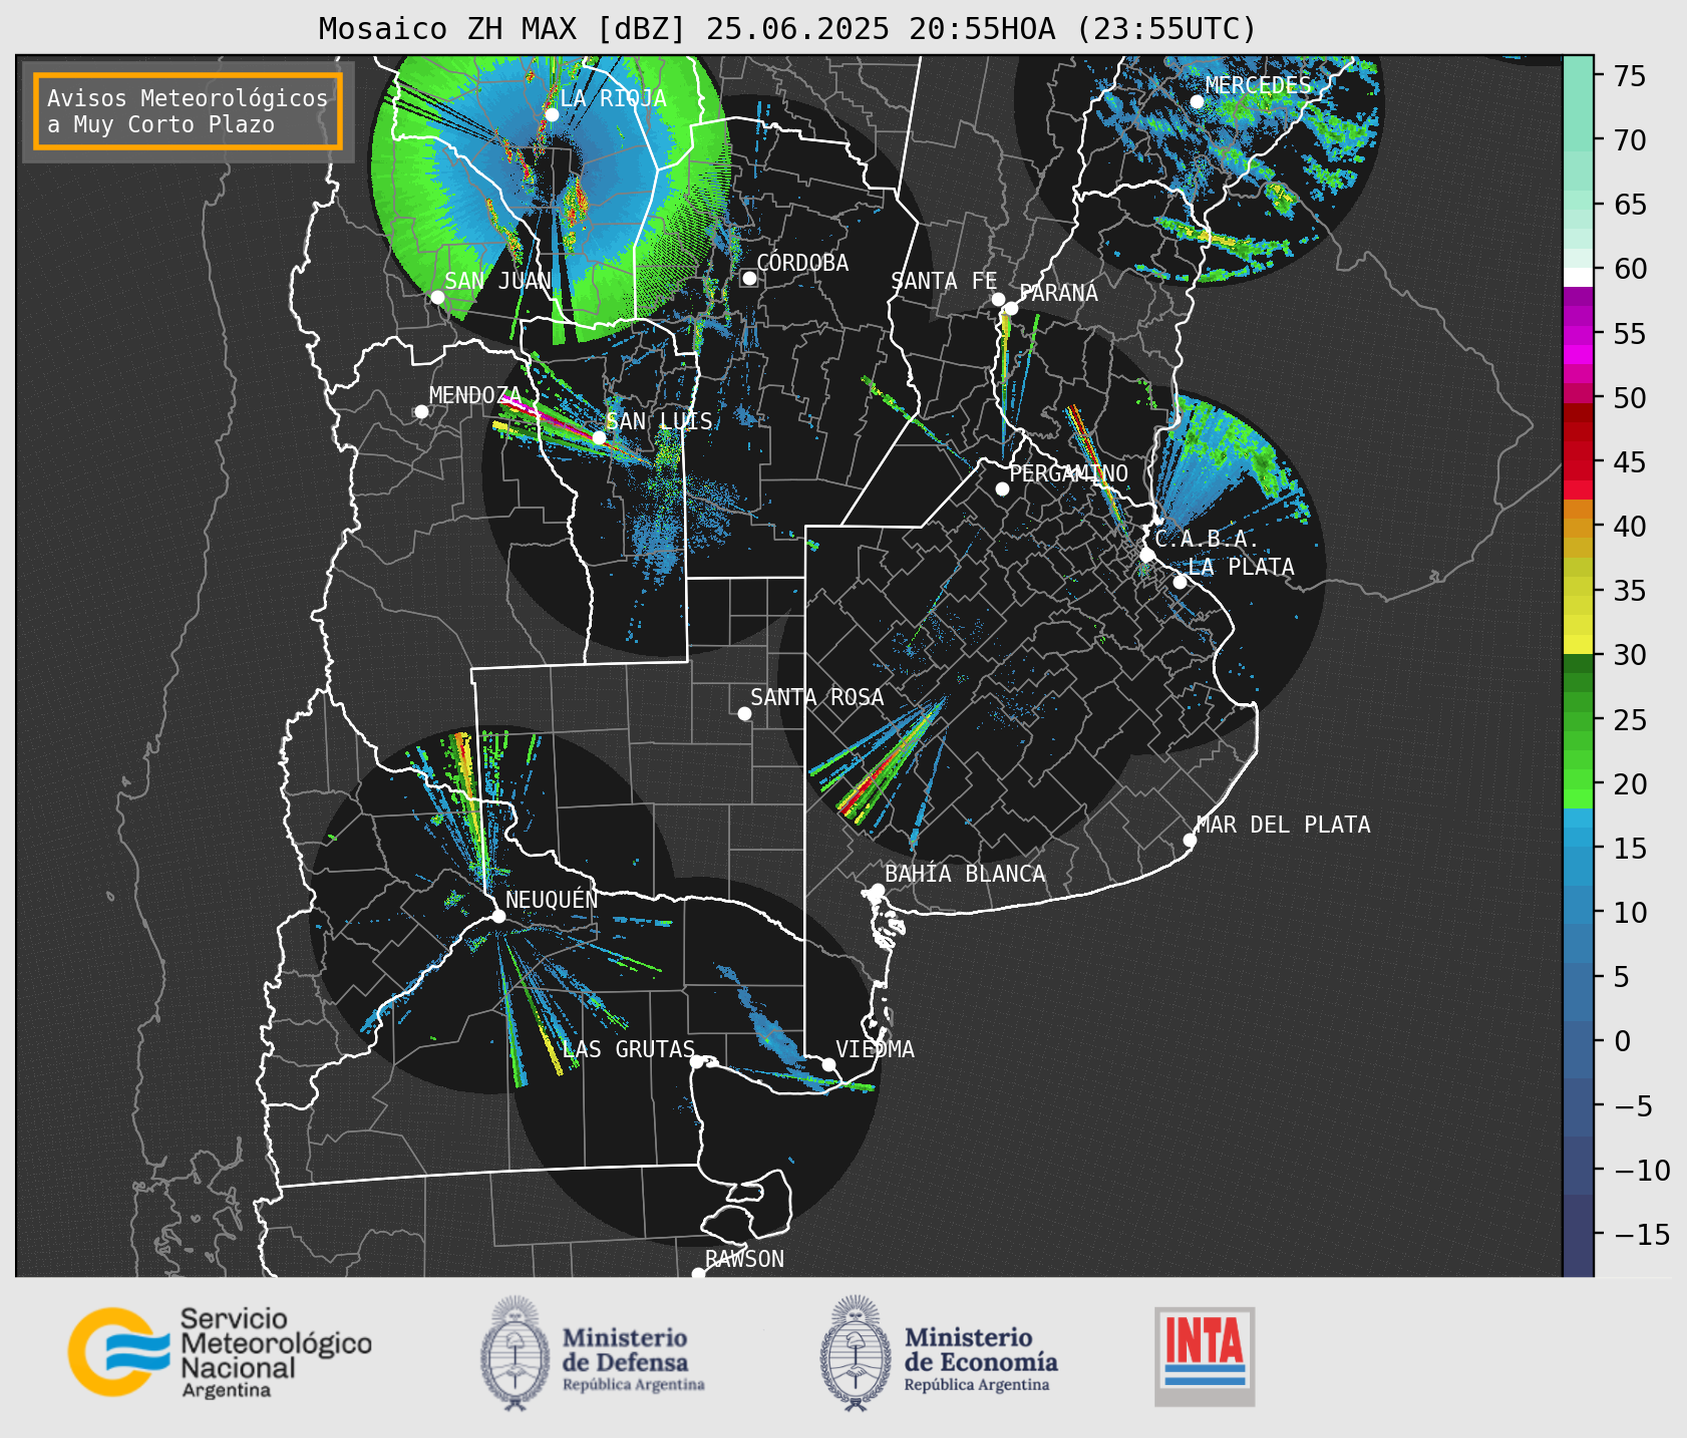
Task: Select the Viedma city dot
Action: coord(828,1064)
